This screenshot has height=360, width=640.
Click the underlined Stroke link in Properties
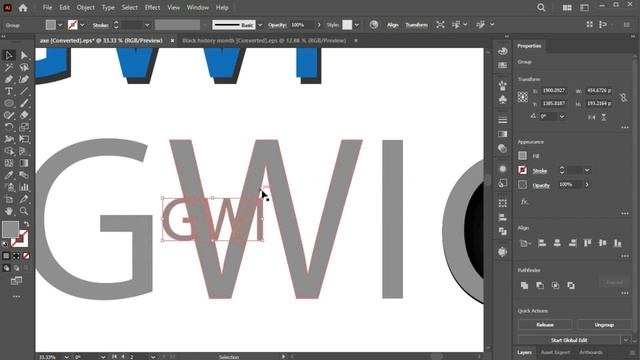coord(540,171)
